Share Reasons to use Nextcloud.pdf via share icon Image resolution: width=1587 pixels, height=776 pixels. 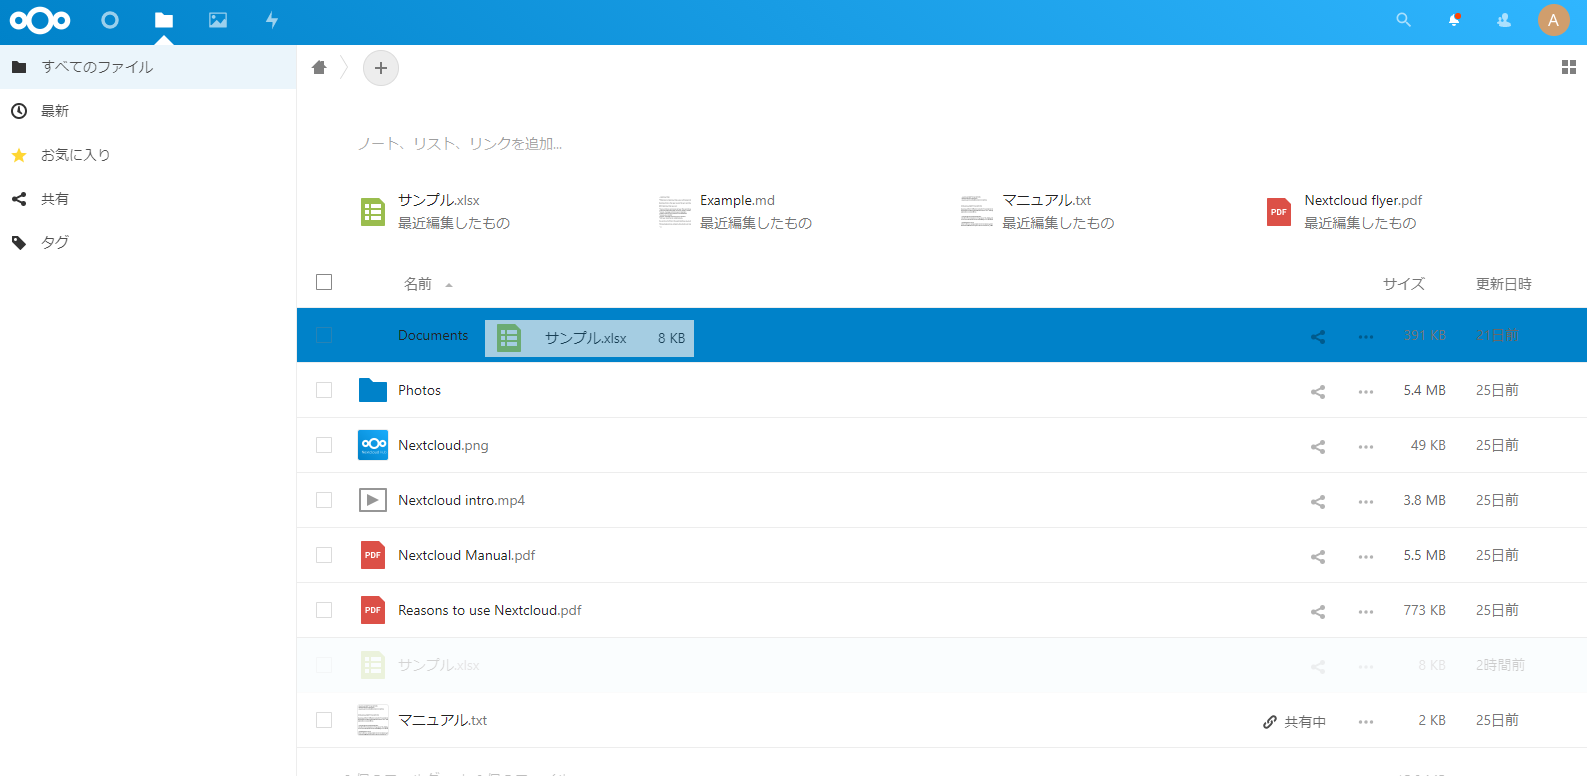1318,612
